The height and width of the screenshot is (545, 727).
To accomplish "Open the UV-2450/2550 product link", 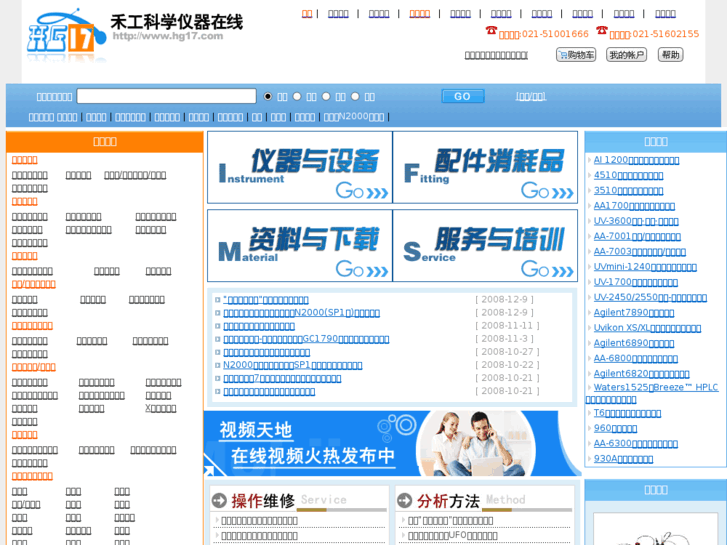I will click(650, 298).
